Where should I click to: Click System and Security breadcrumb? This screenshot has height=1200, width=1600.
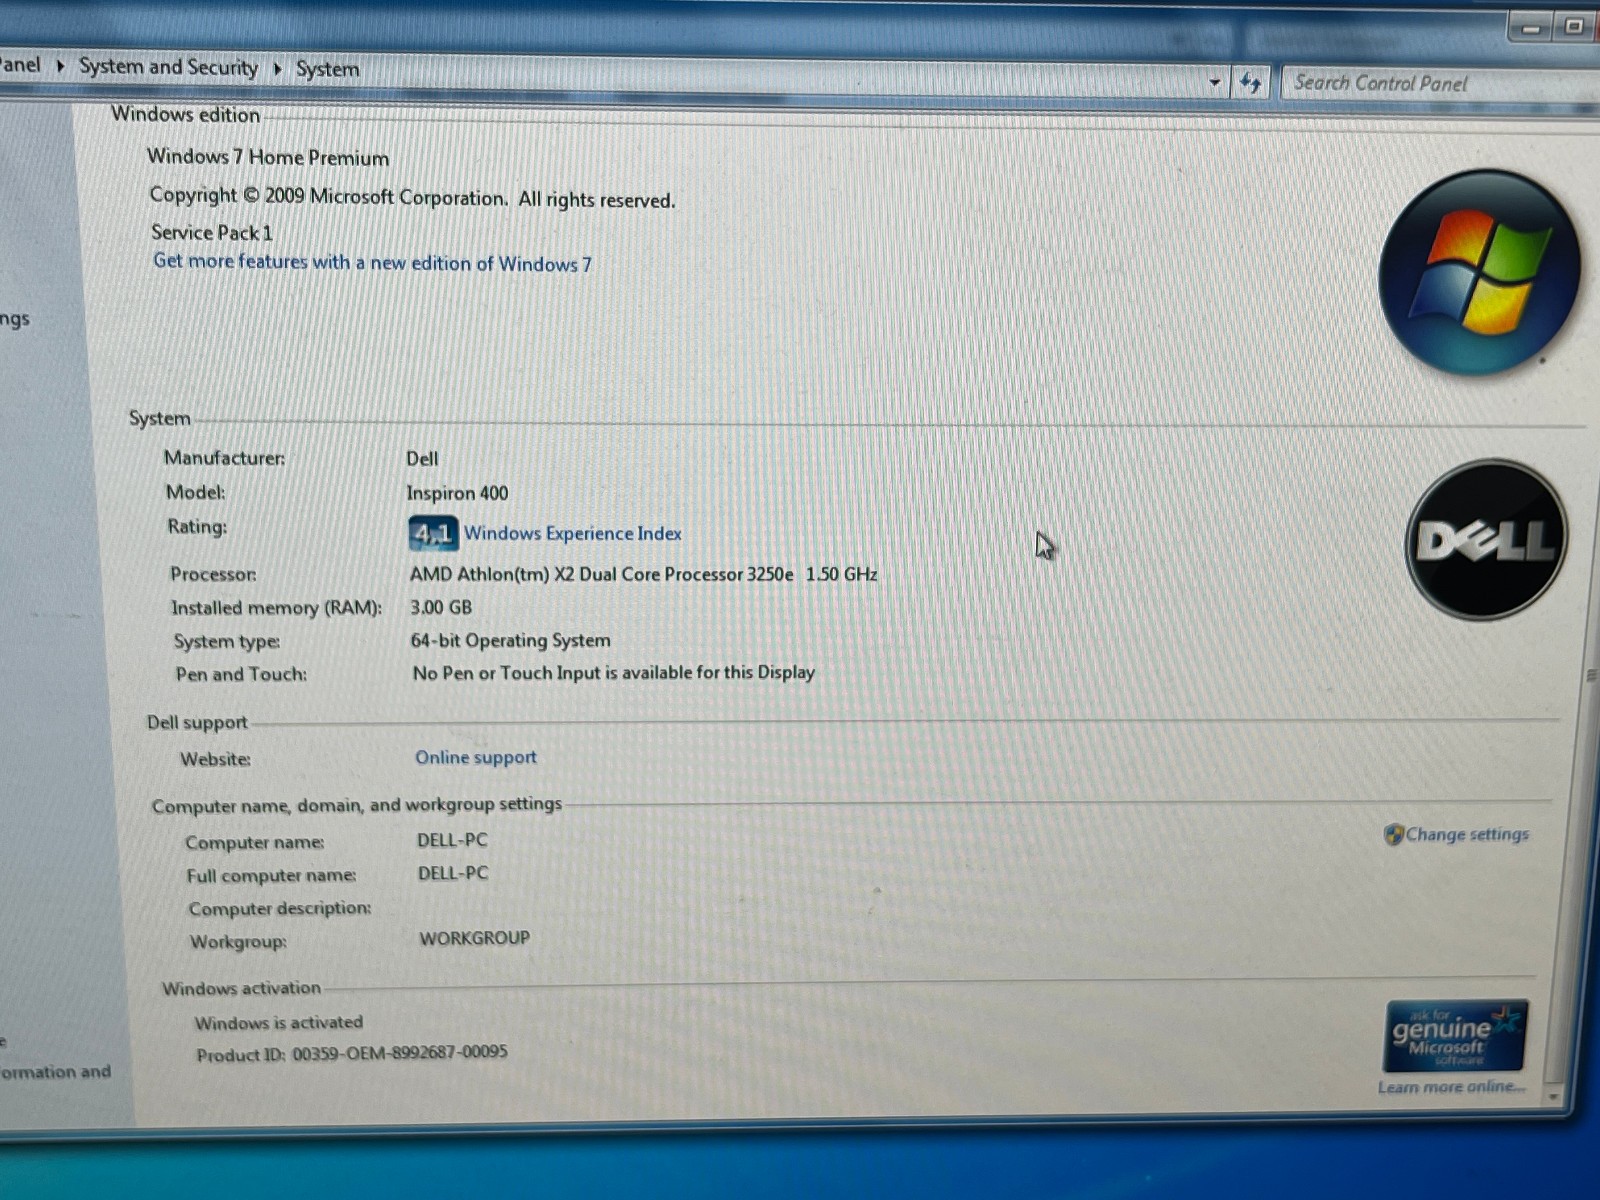168,67
